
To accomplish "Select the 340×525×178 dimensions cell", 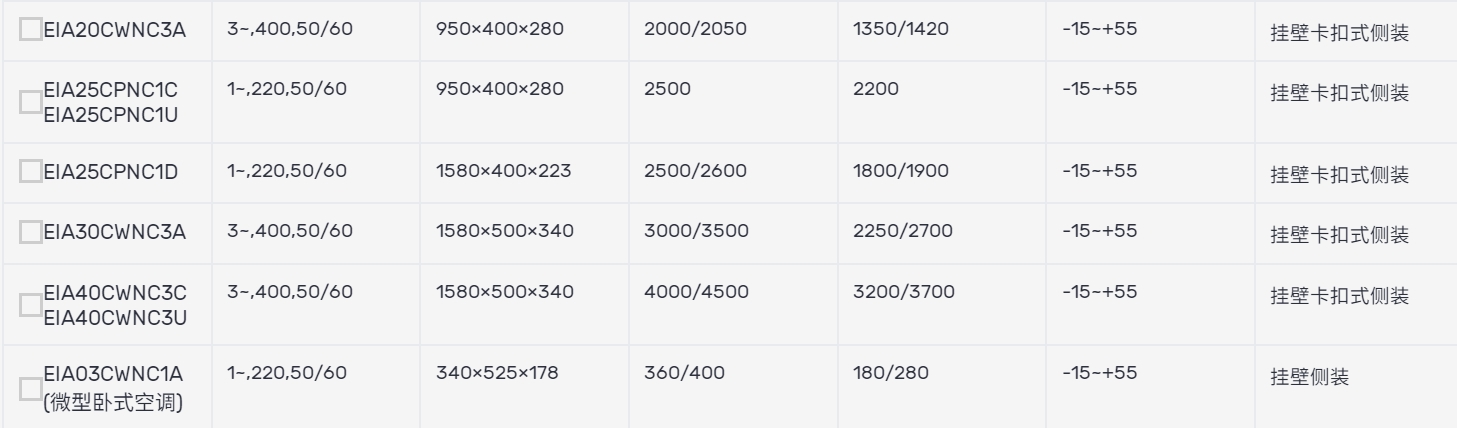I will tap(523, 386).
